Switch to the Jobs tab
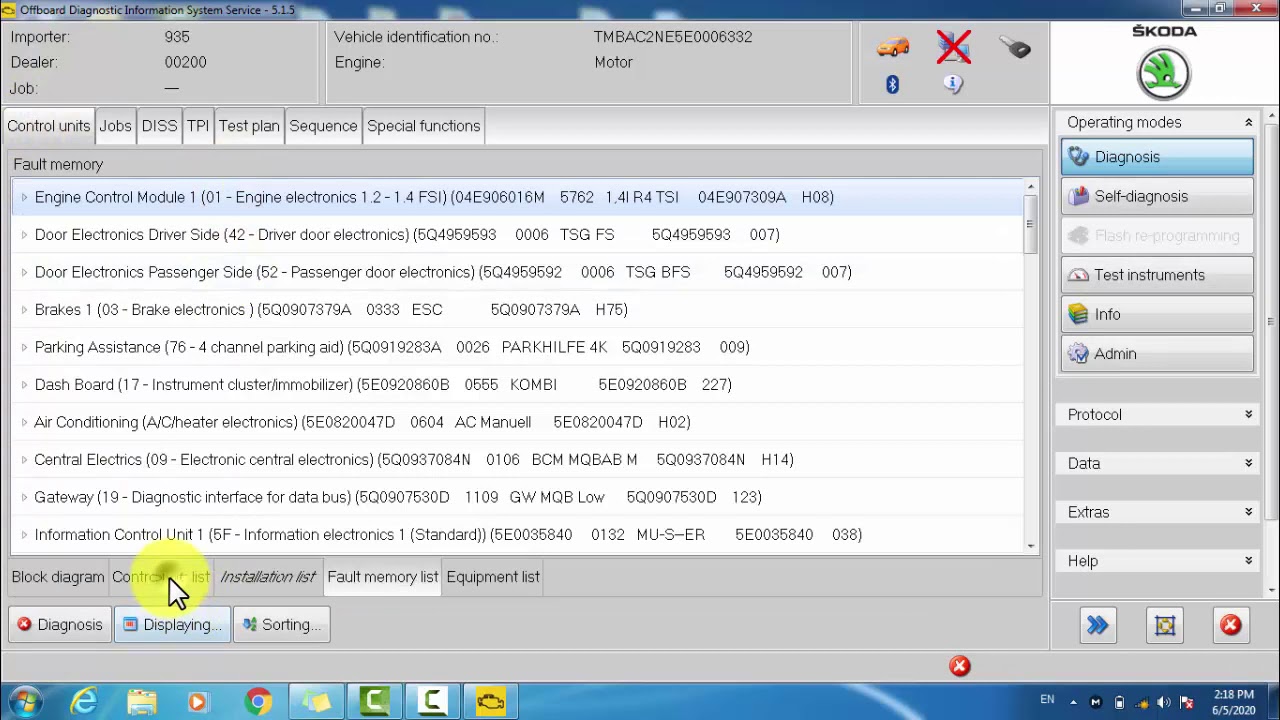The height and width of the screenshot is (720, 1280). (x=115, y=126)
